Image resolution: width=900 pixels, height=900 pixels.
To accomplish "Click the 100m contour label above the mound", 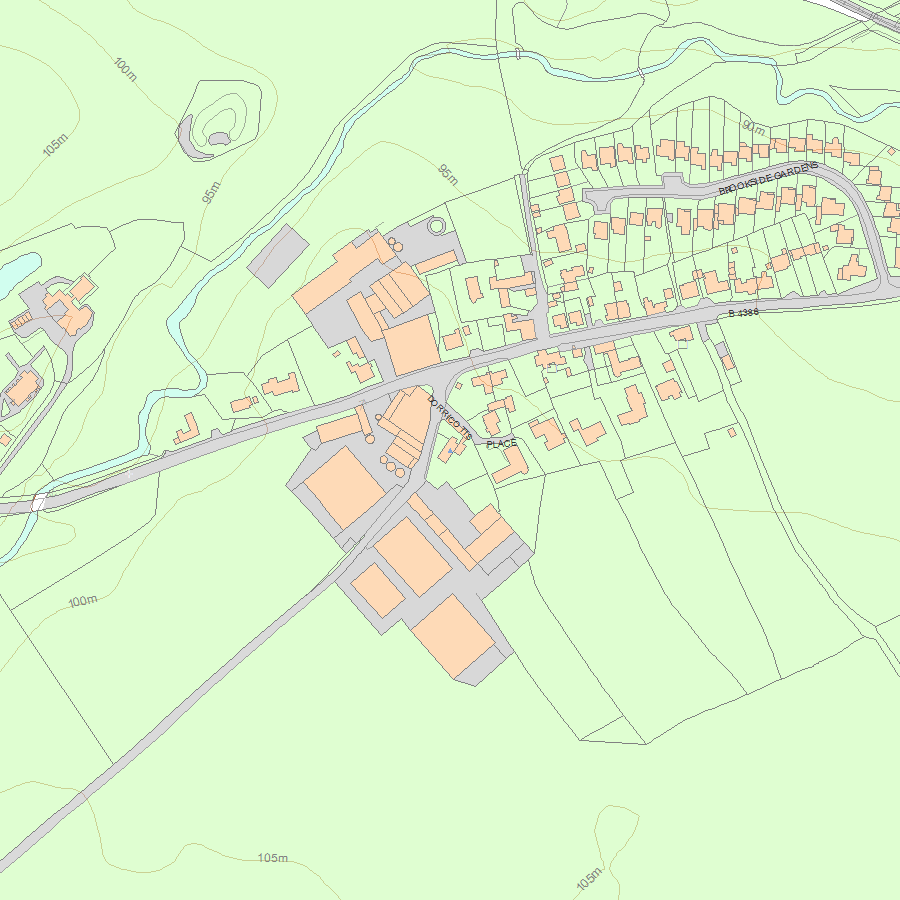I will (x=125, y=70).
